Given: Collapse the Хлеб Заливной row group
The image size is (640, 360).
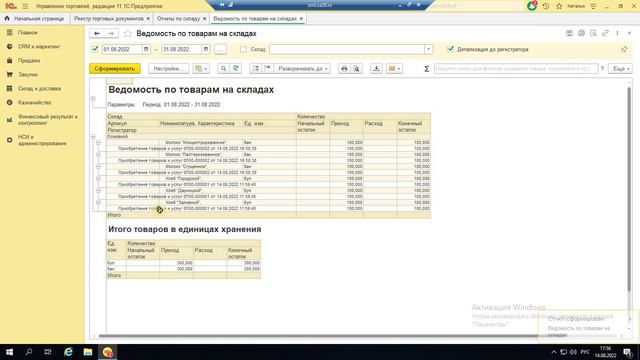Looking at the screenshot, I should click(x=98, y=202).
